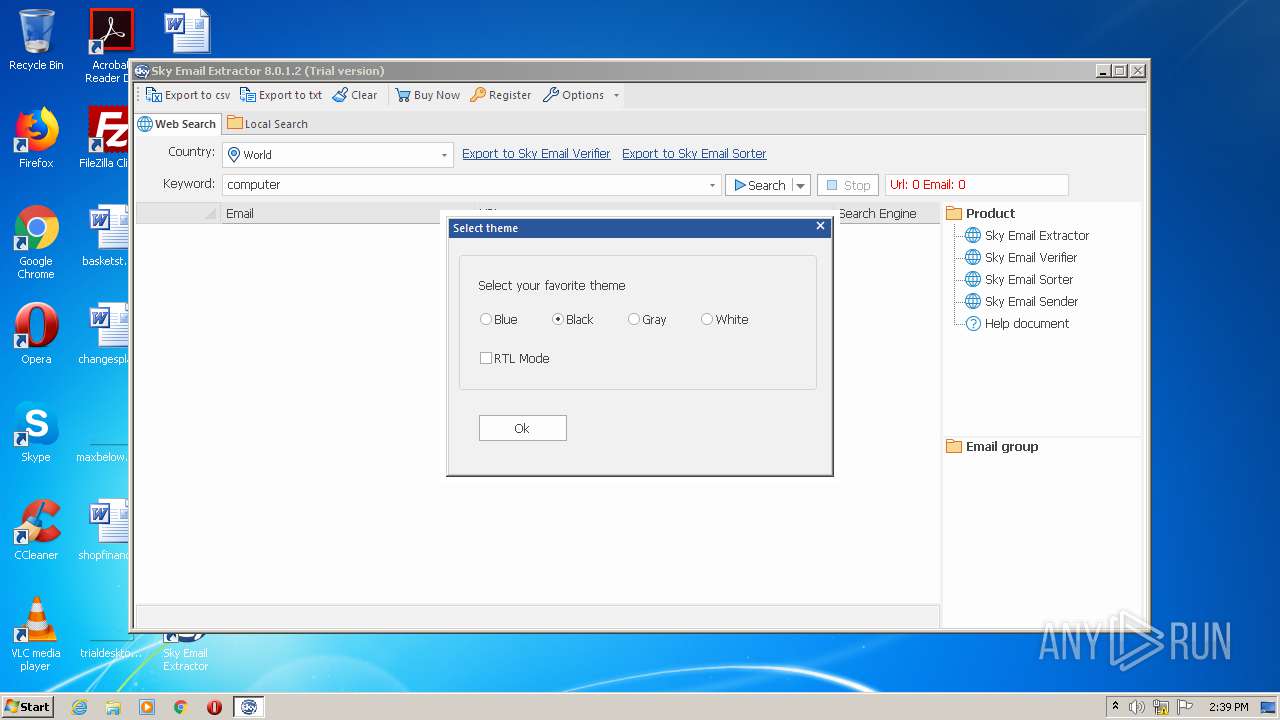Viewport: 1280px width, 720px height.
Task: Open Sky Email Extractor in Product tree
Action: [x=1026, y=236]
